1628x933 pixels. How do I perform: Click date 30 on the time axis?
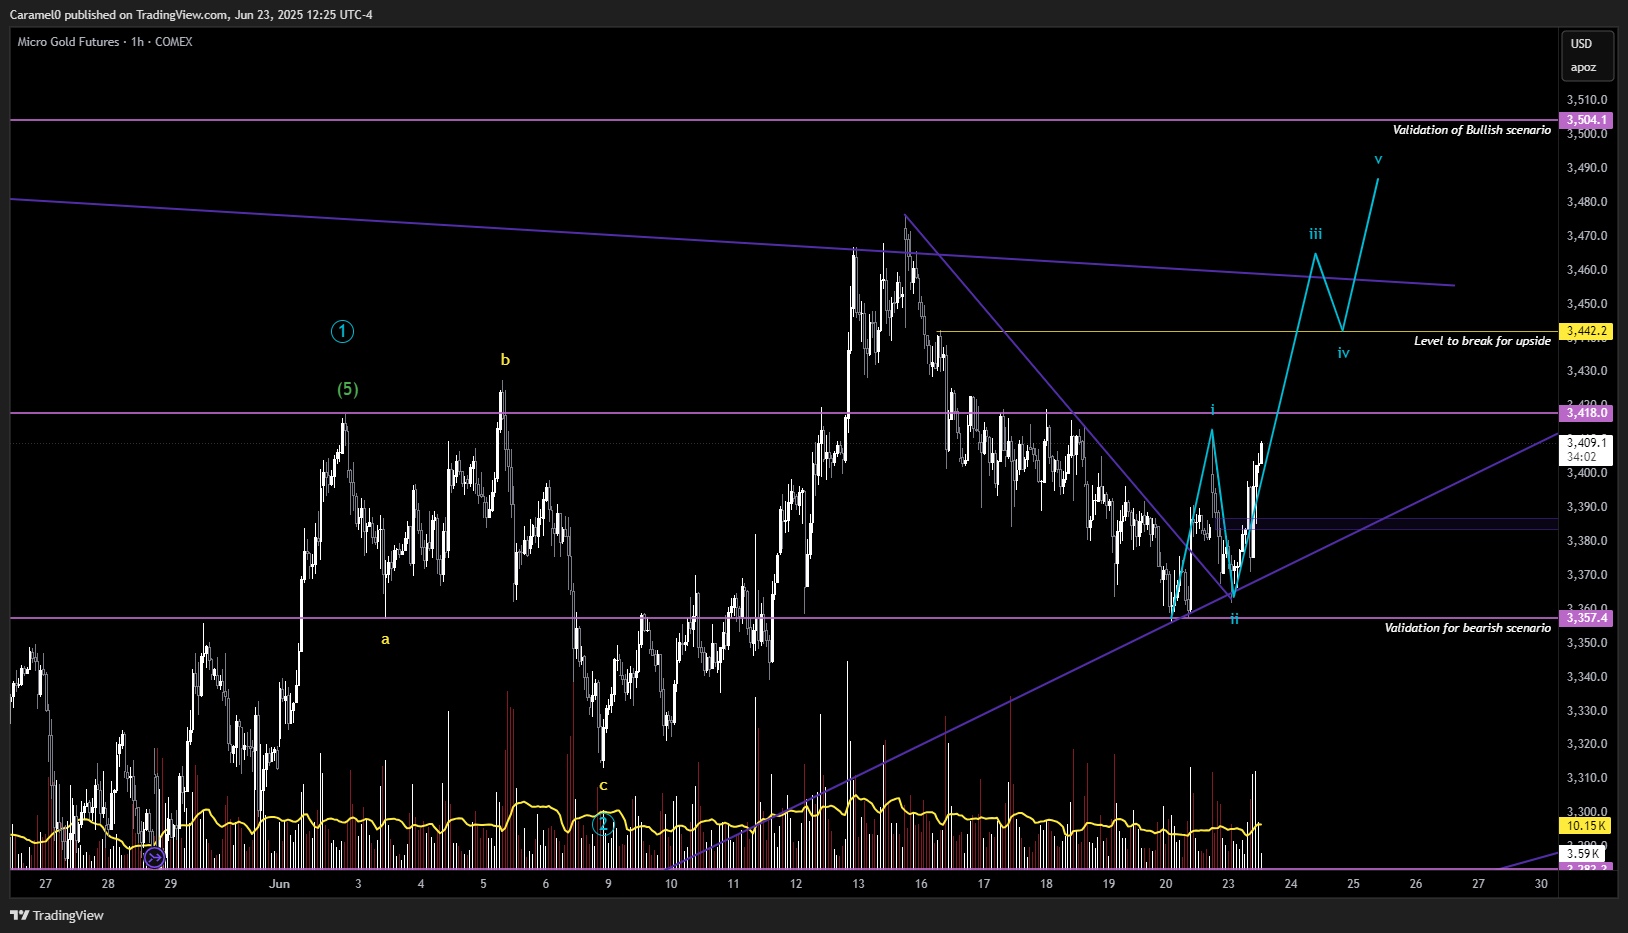[x=1541, y=884]
